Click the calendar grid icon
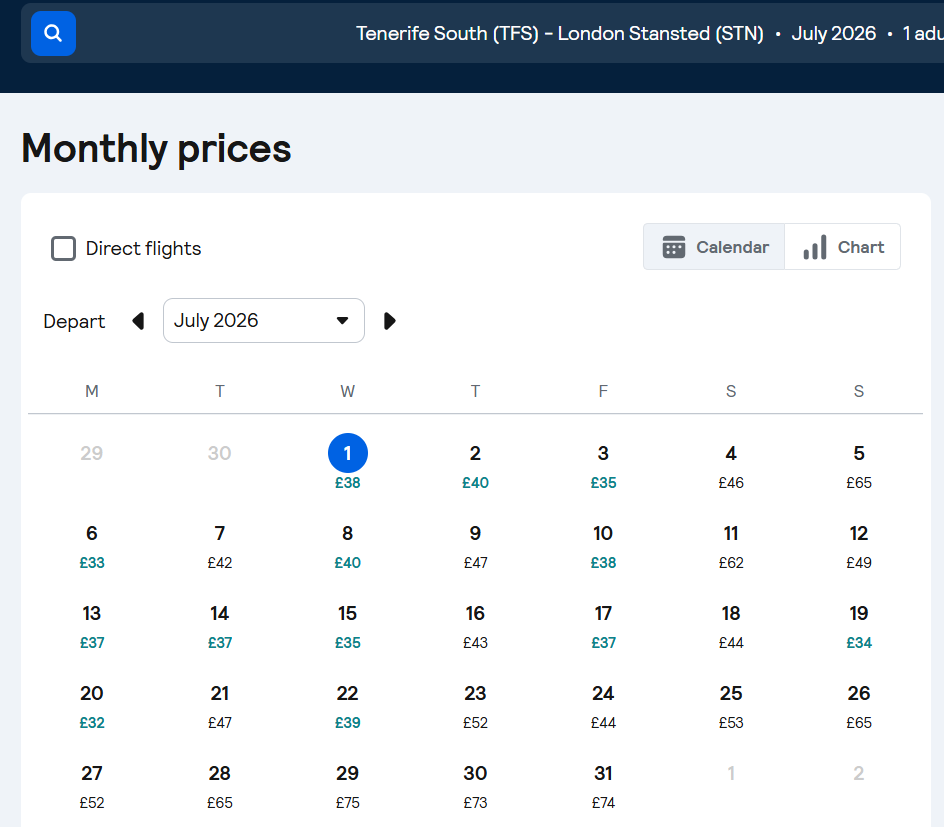944x827 pixels. coord(674,247)
